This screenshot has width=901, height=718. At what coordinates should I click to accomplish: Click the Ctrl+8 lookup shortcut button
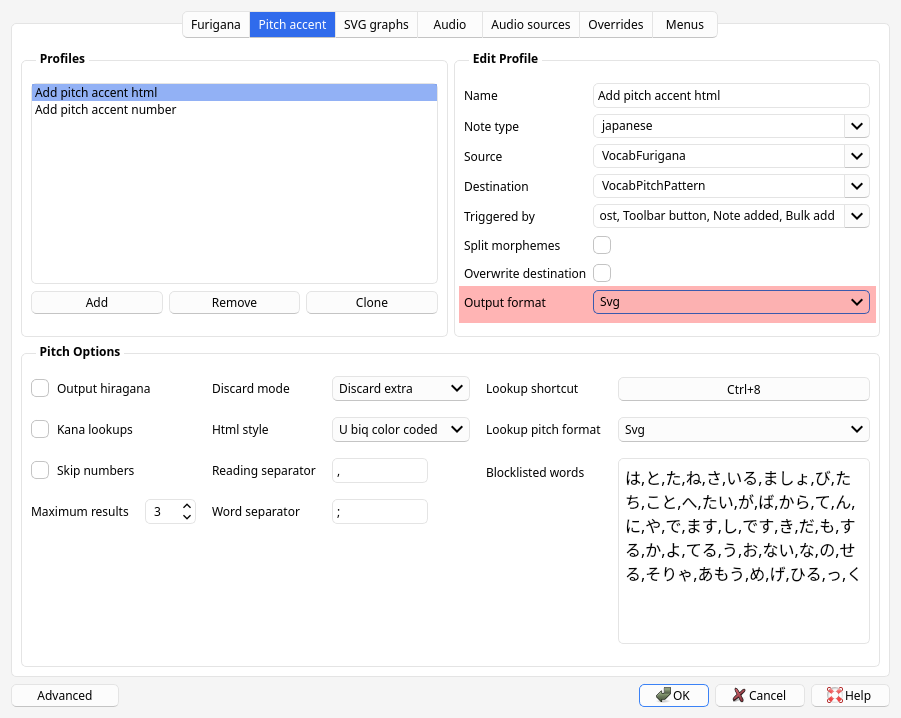tap(743, 389)
